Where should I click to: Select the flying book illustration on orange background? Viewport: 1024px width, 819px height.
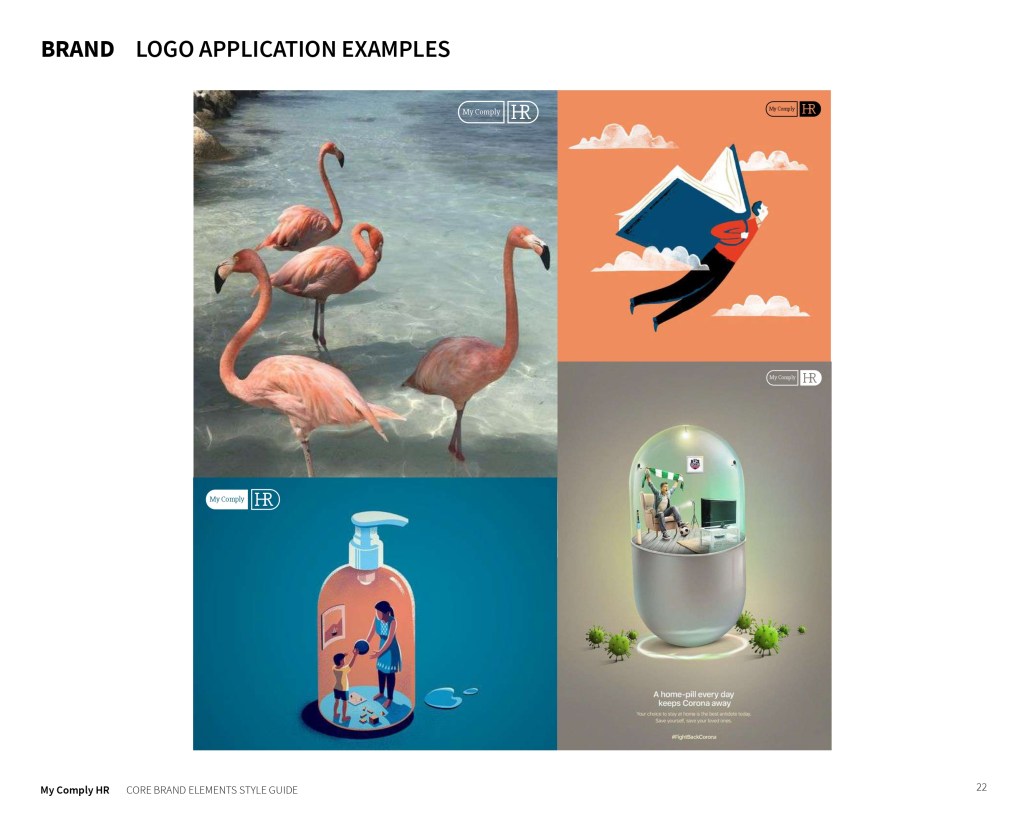tap(694, 226)
